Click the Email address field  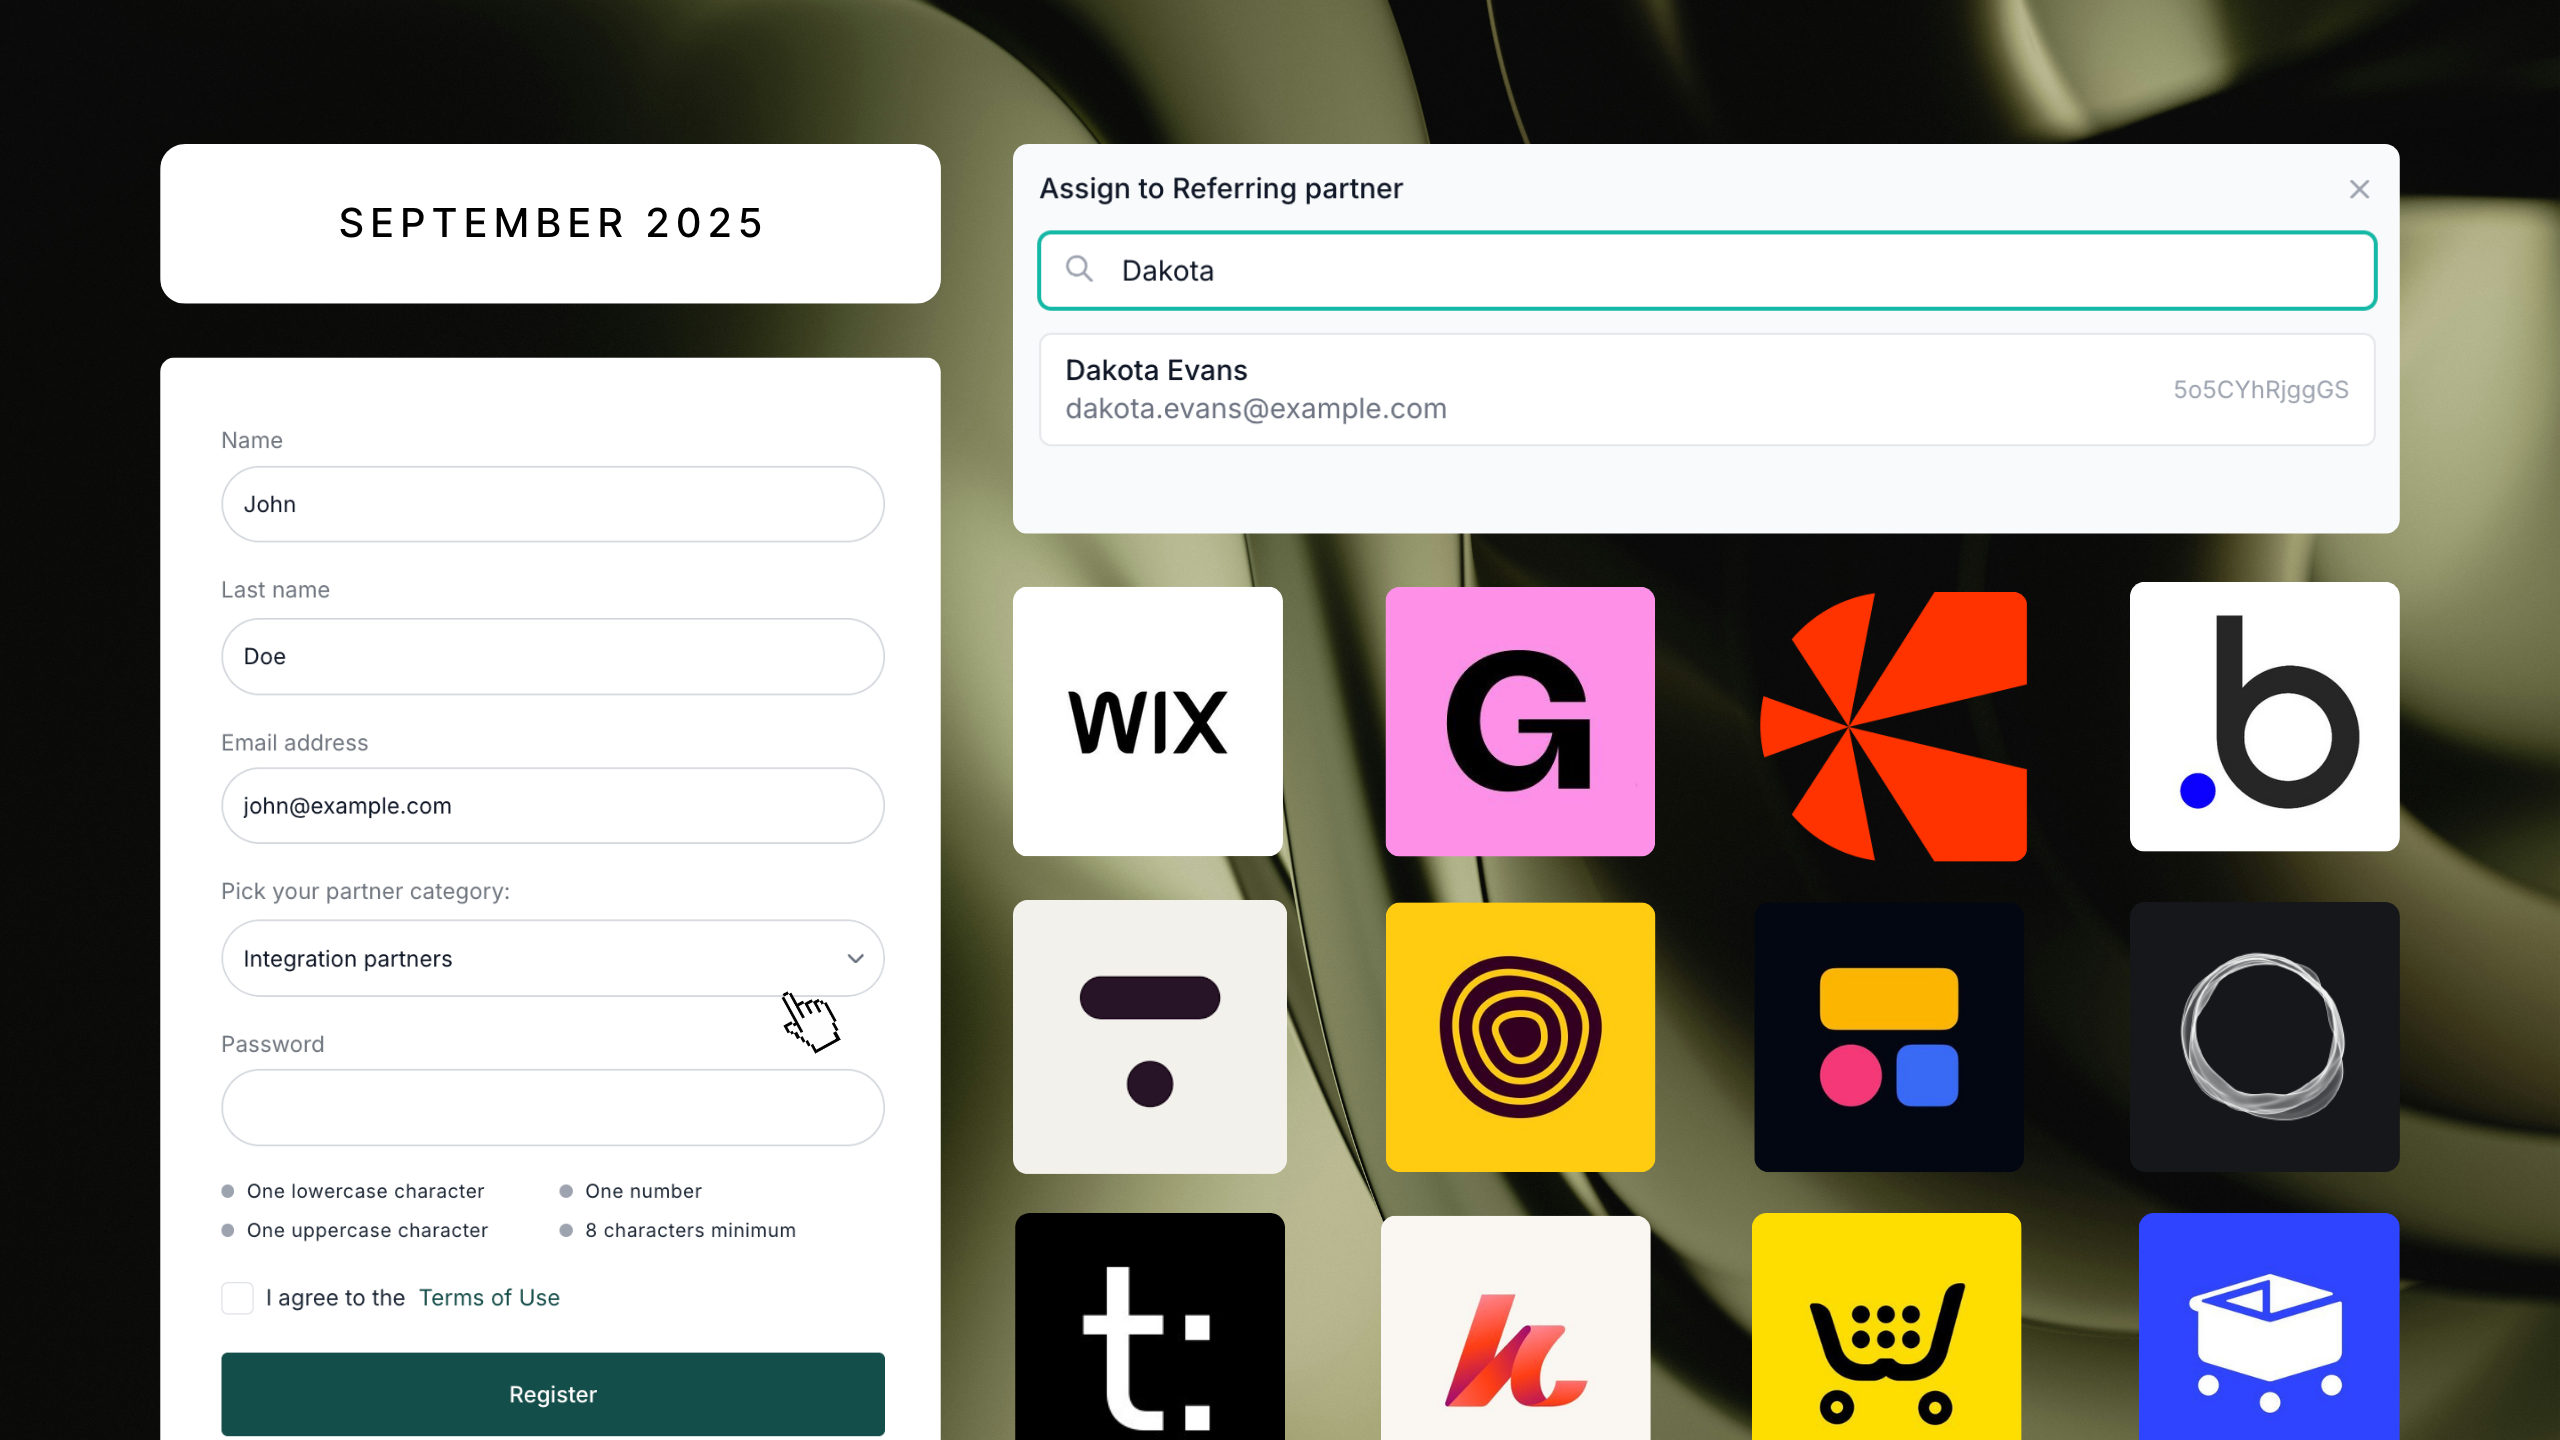tap(552, 806)
